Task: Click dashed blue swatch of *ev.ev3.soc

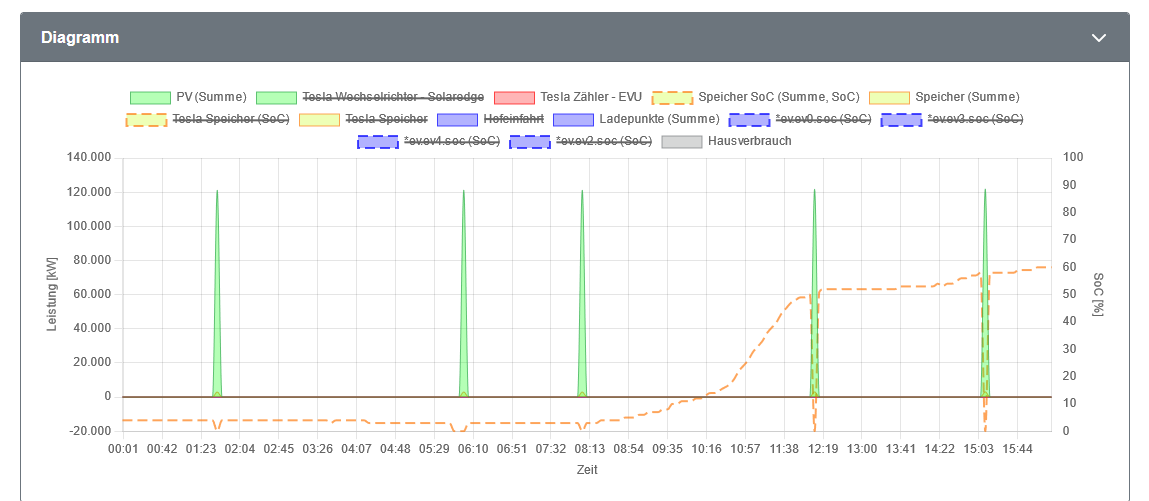Action: 901,119
